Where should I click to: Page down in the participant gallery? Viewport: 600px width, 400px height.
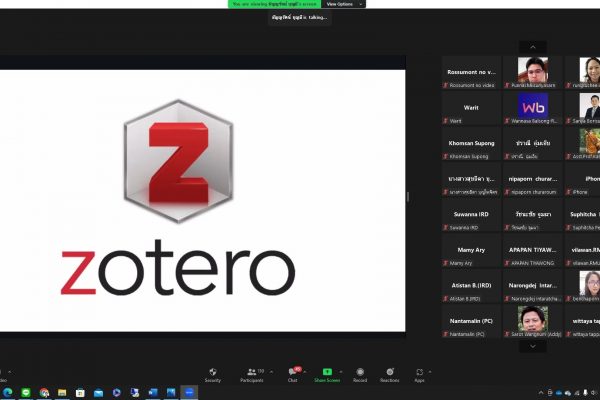(x=533, y=346)
